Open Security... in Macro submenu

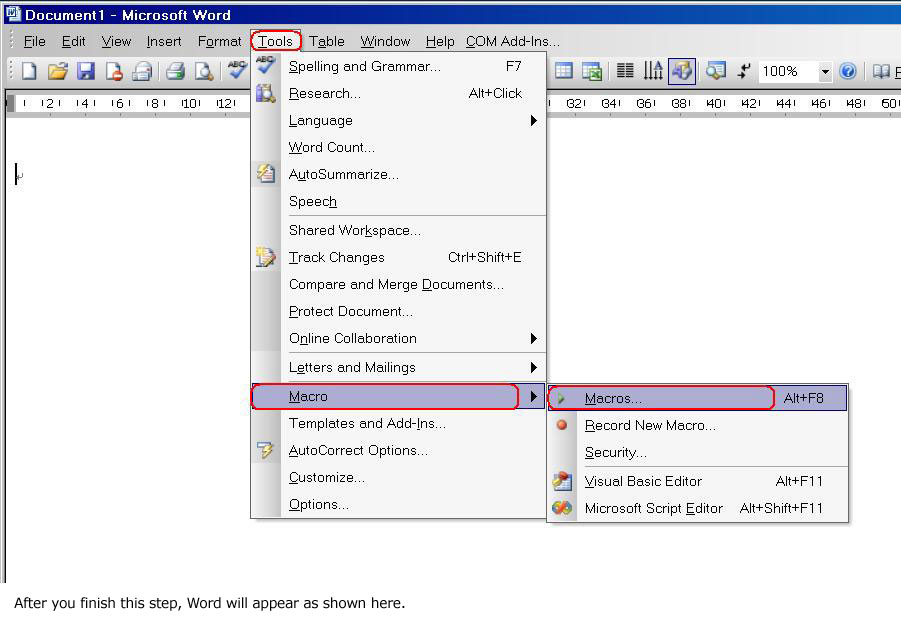pyautogui.click(x=698, y=452)
